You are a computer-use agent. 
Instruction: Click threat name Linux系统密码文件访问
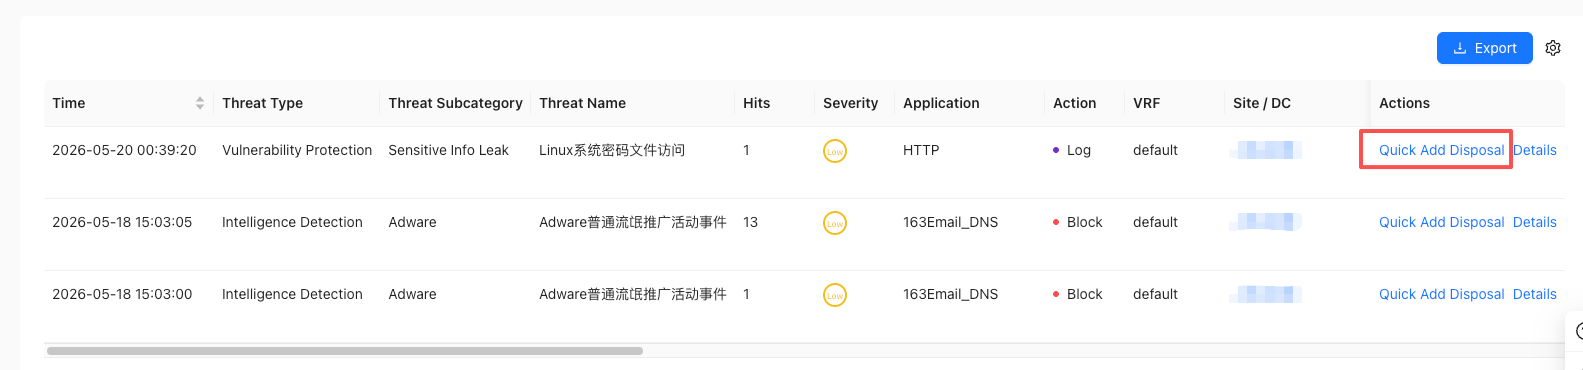612,150
